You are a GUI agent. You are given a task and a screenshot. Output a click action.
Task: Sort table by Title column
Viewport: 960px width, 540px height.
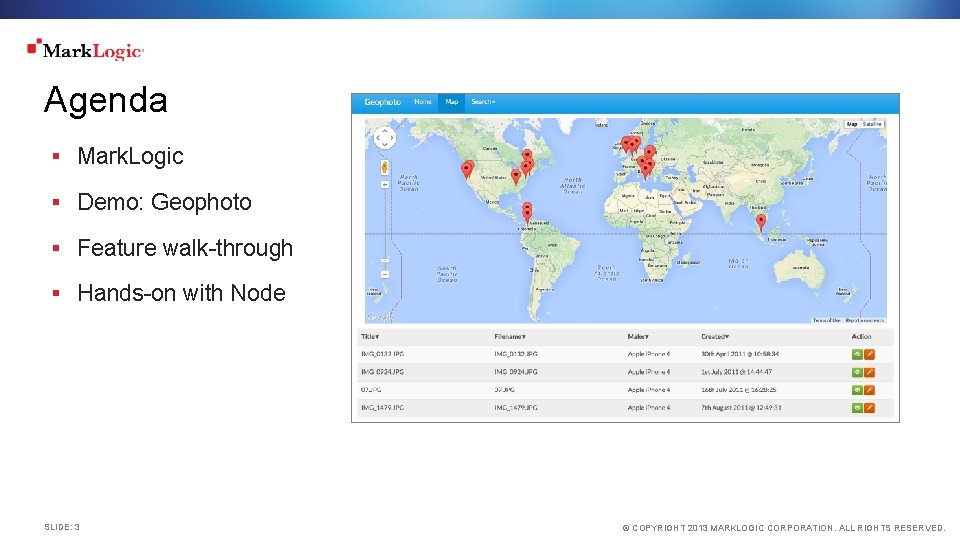tap(370, 337)
